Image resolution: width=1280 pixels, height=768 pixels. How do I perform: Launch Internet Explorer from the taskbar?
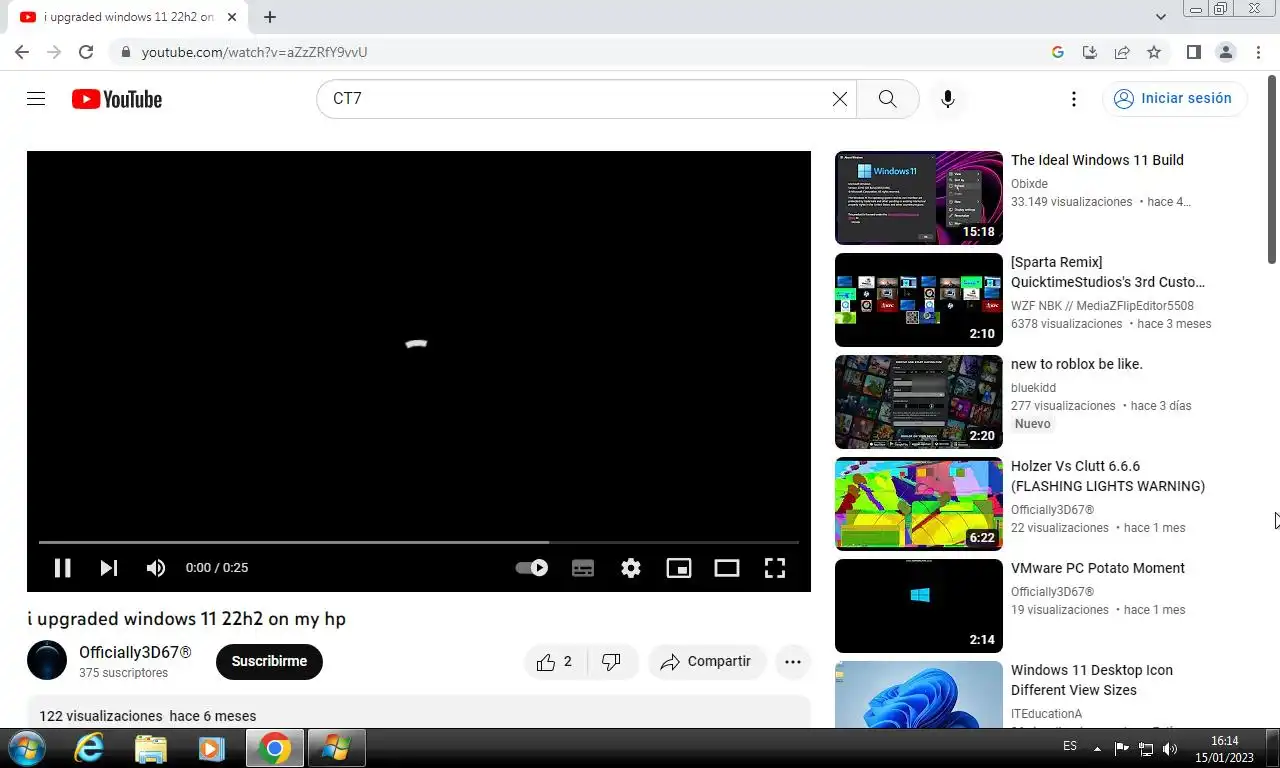point(89,748)
